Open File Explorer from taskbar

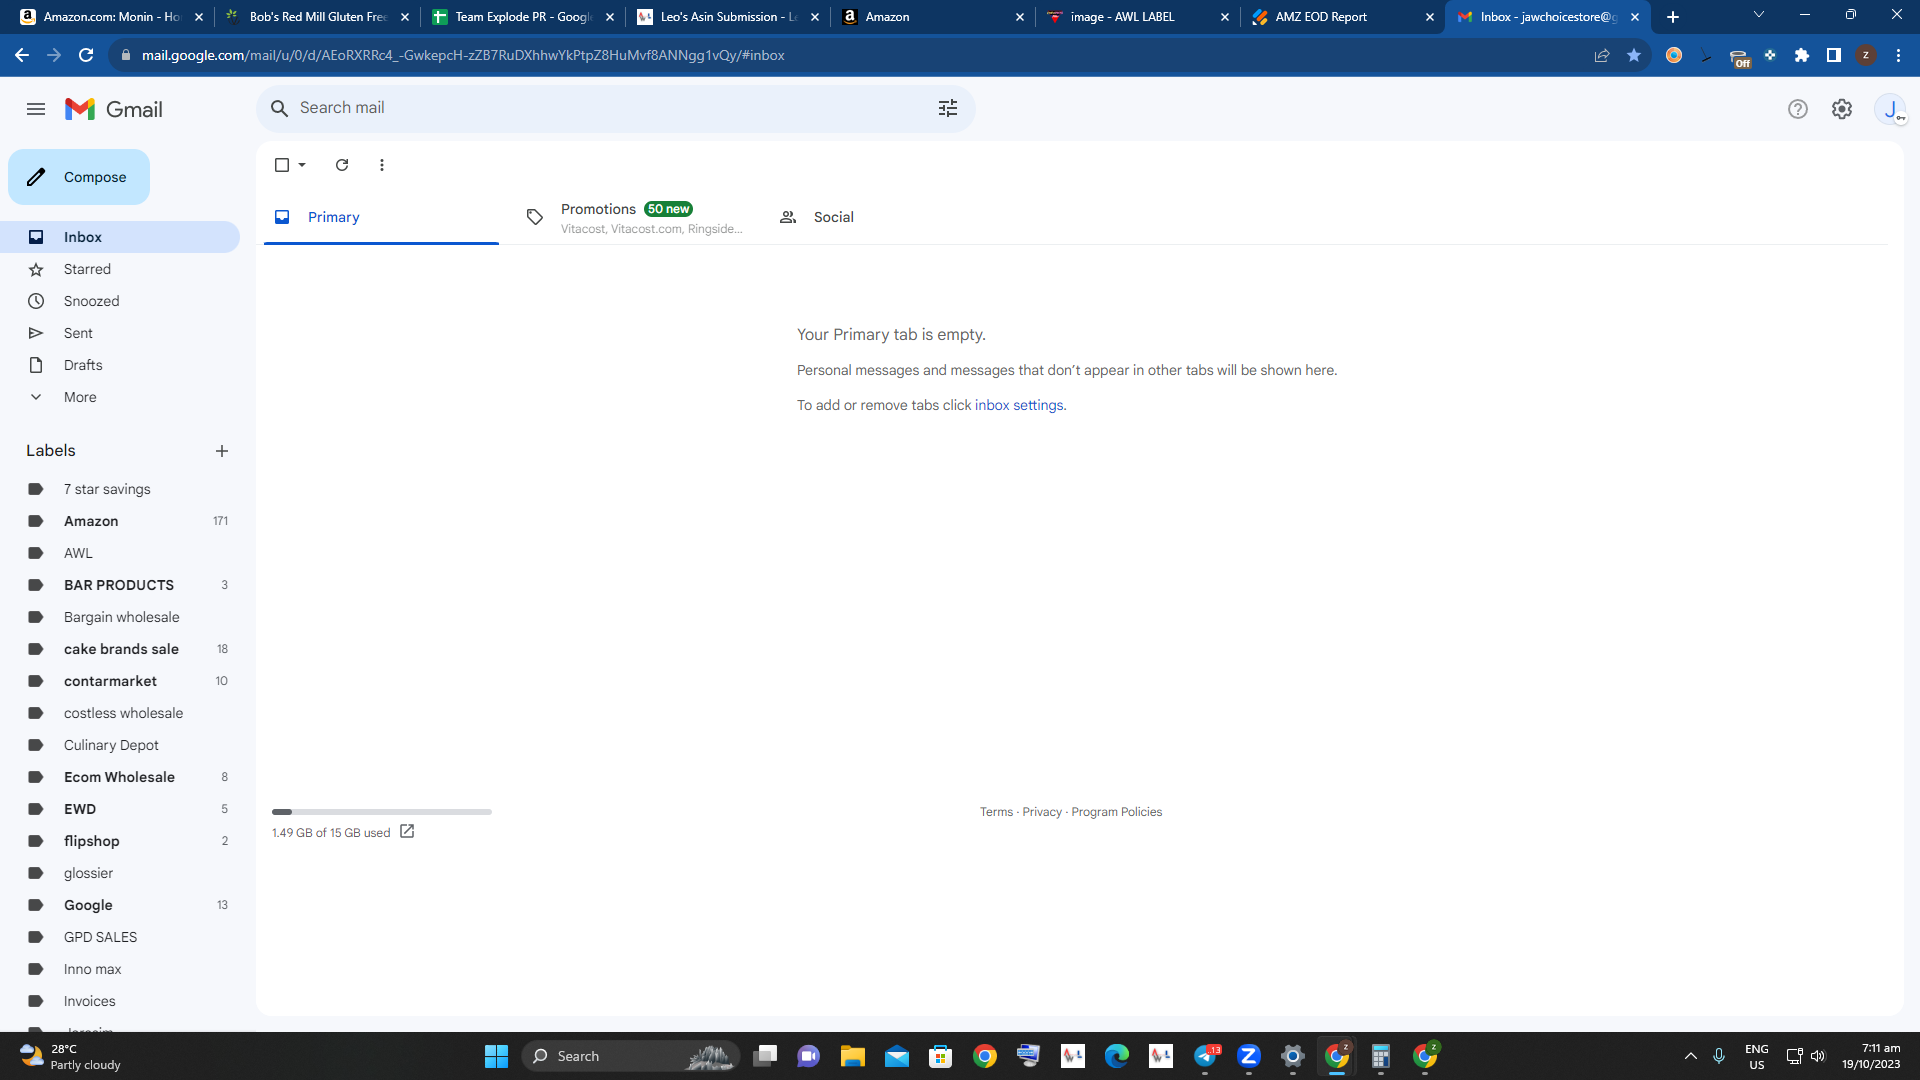click(853, 1056)
